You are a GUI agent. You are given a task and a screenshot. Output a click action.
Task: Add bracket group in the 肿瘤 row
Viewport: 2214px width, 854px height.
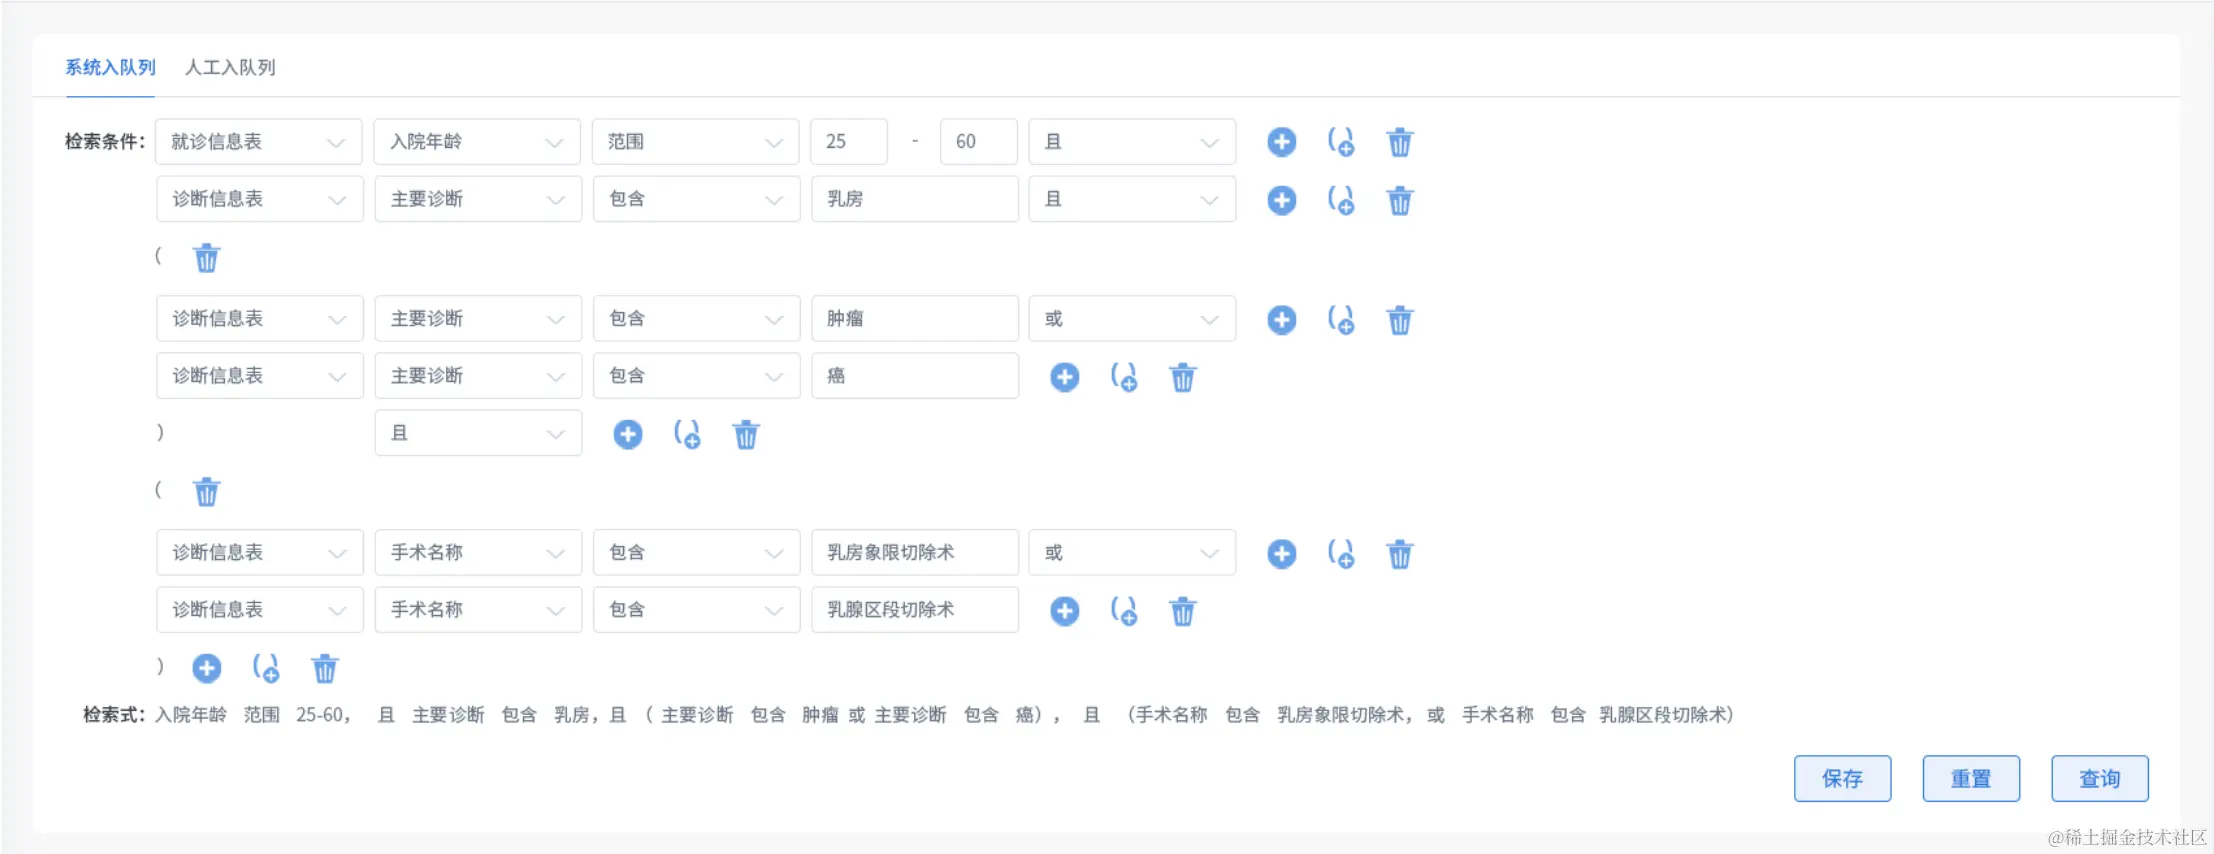pyautogui.click(x=1341, y=320)
